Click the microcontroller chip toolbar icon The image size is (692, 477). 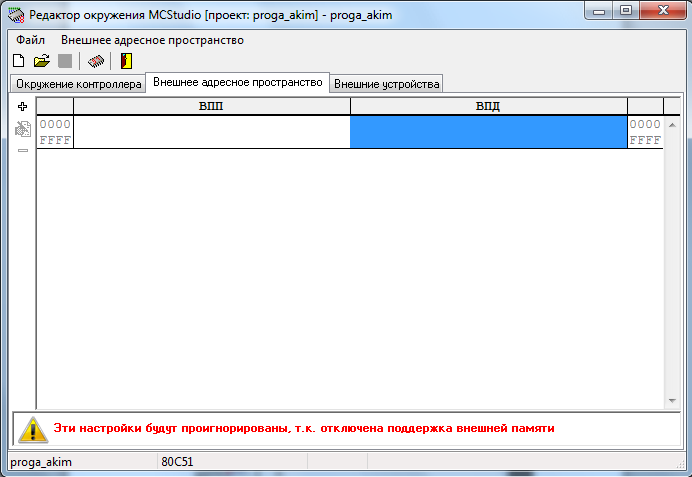pyautogui.click(x=96, y=61)
